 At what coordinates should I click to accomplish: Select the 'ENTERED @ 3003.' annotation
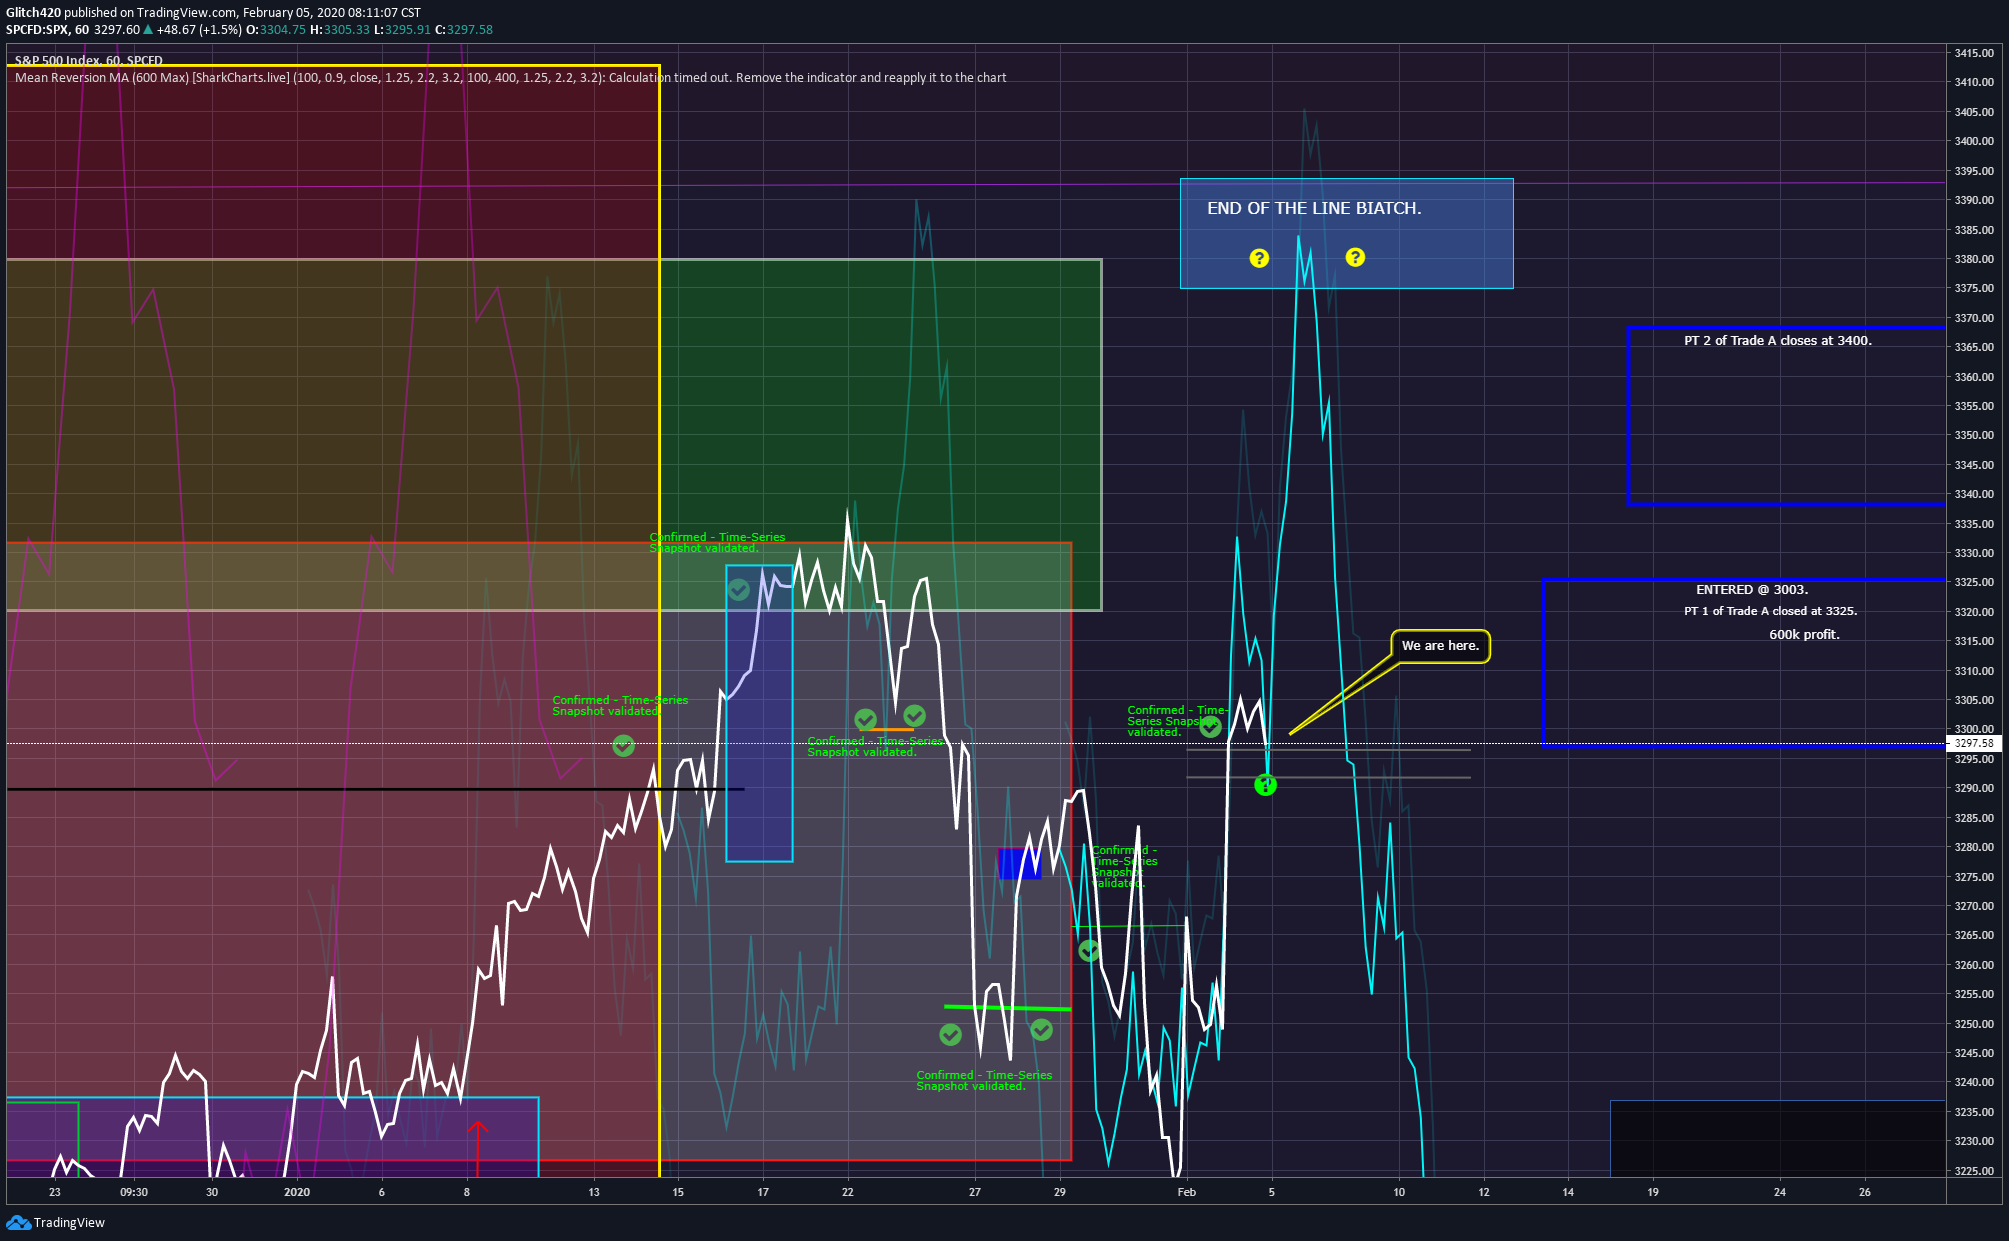coord(1752,590)
